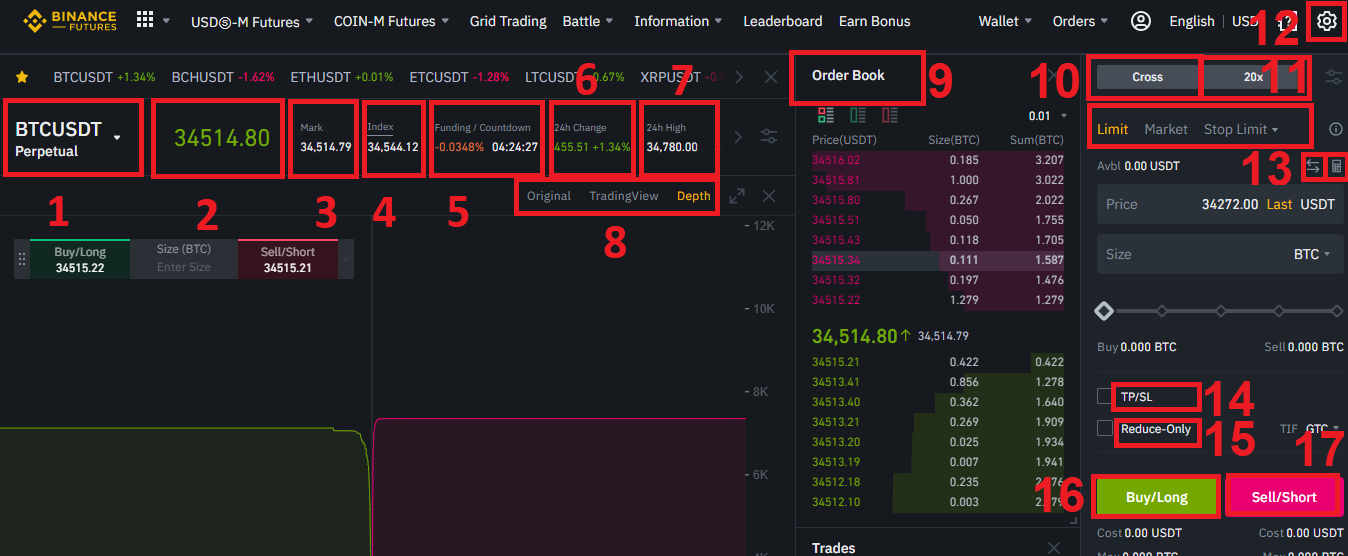Click into the order Size input field
1348x556 pixels.
pos(1220,254)
